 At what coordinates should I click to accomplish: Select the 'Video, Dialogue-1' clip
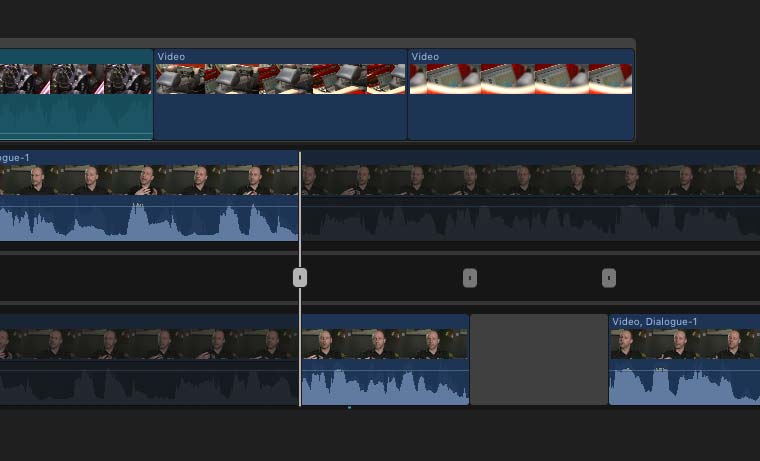[x=684, y=360]
